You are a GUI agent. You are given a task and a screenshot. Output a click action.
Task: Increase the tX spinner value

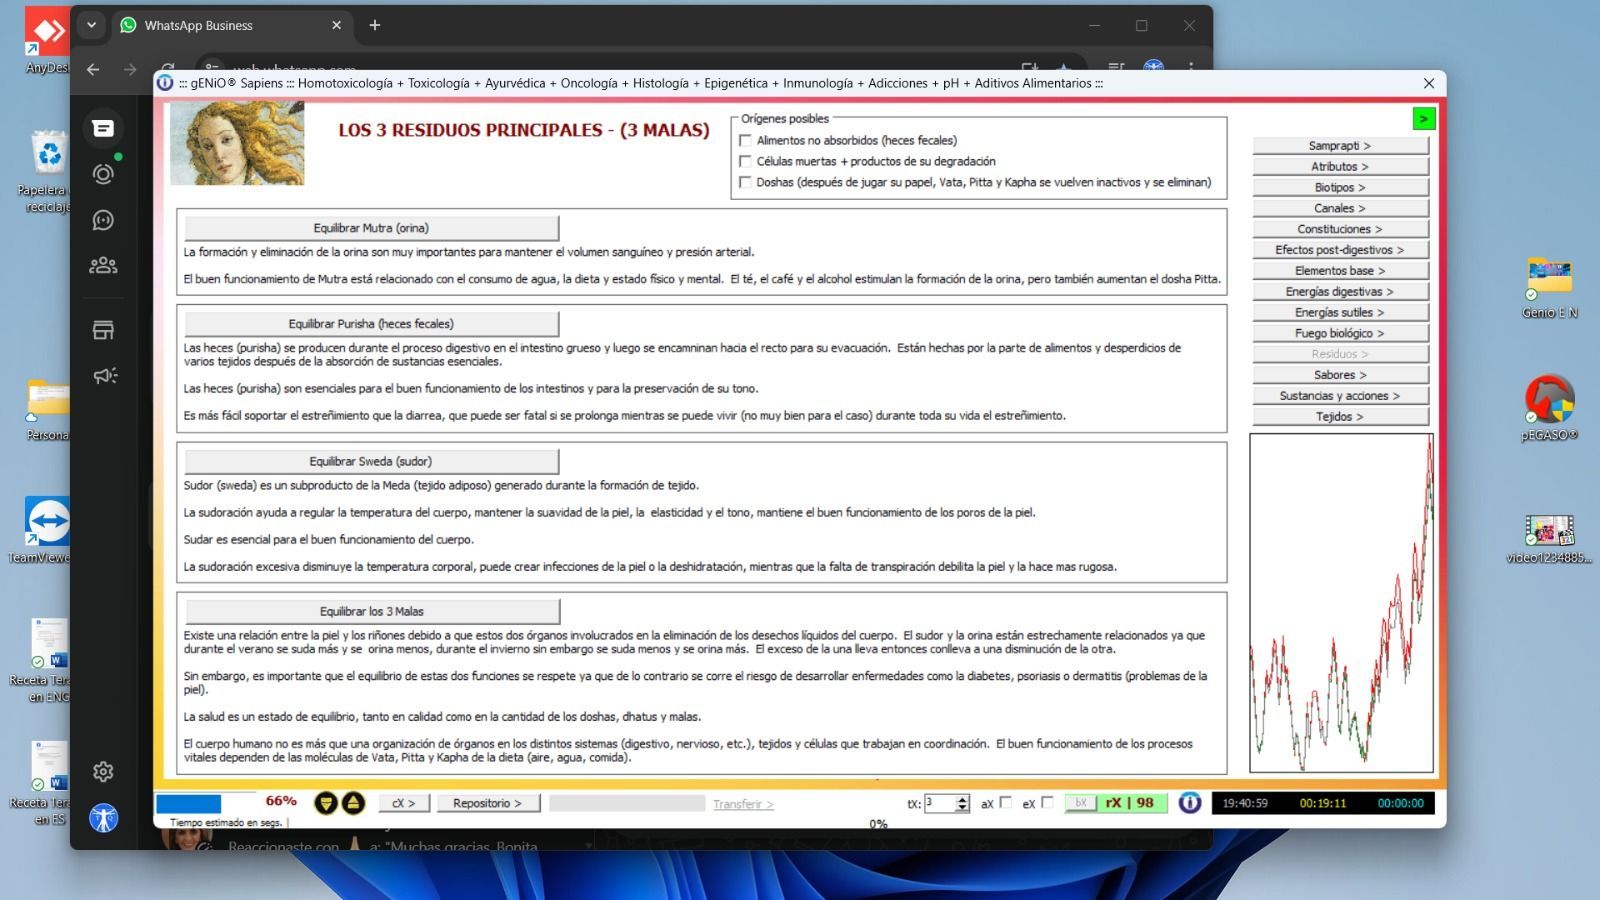[x=962, y=799]
